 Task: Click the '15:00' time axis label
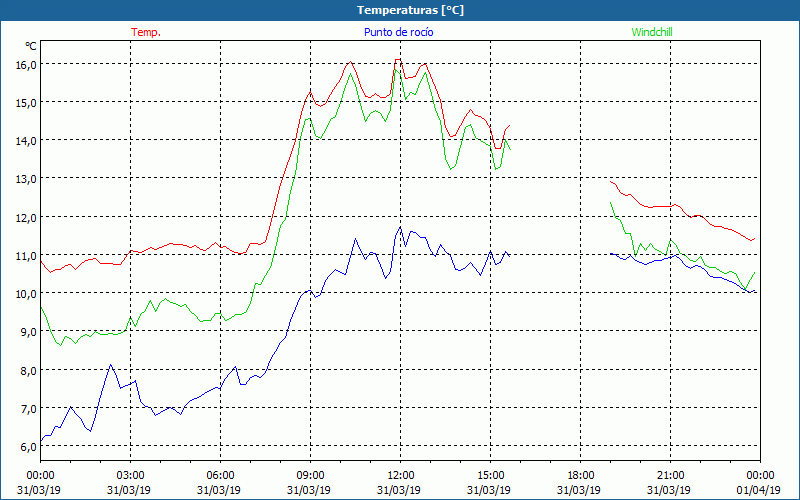coord(490,476)
